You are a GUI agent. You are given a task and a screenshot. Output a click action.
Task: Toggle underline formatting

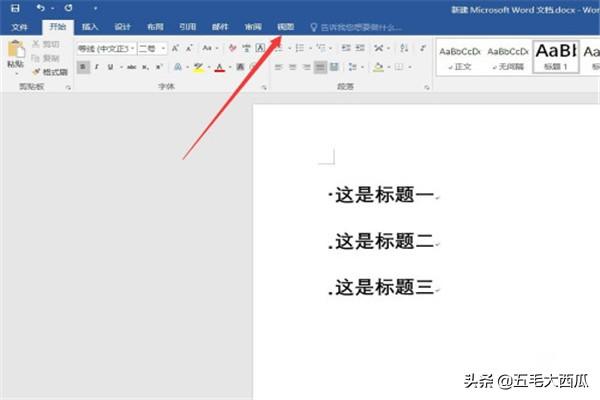[x=110, y=67]
